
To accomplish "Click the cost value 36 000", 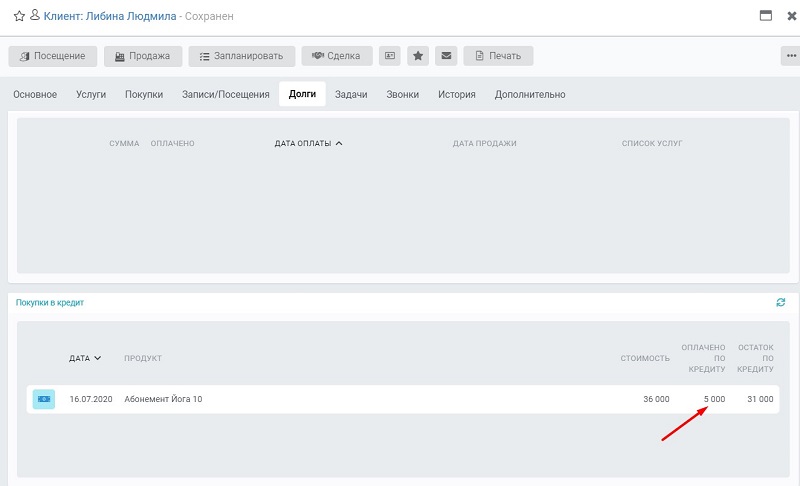I will click(x=656, y=399).
